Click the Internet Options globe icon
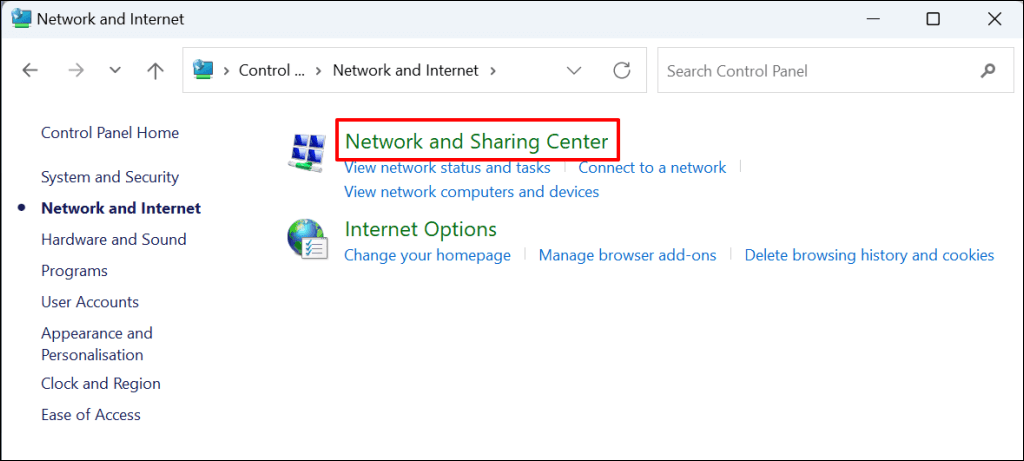The height and width of the screenshot is (461, 1024). (x=306, y=239)
